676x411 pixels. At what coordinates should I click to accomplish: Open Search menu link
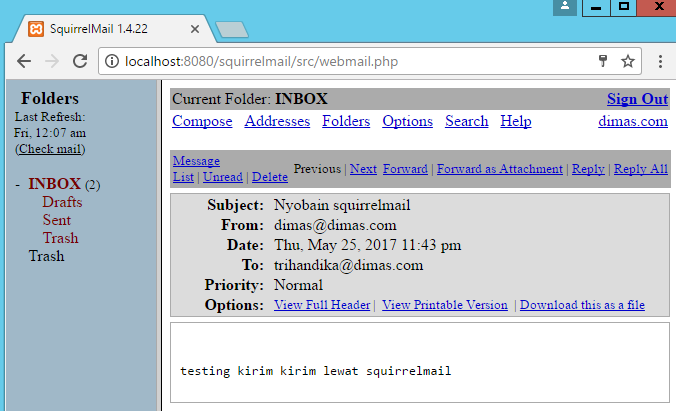point(467,121)
